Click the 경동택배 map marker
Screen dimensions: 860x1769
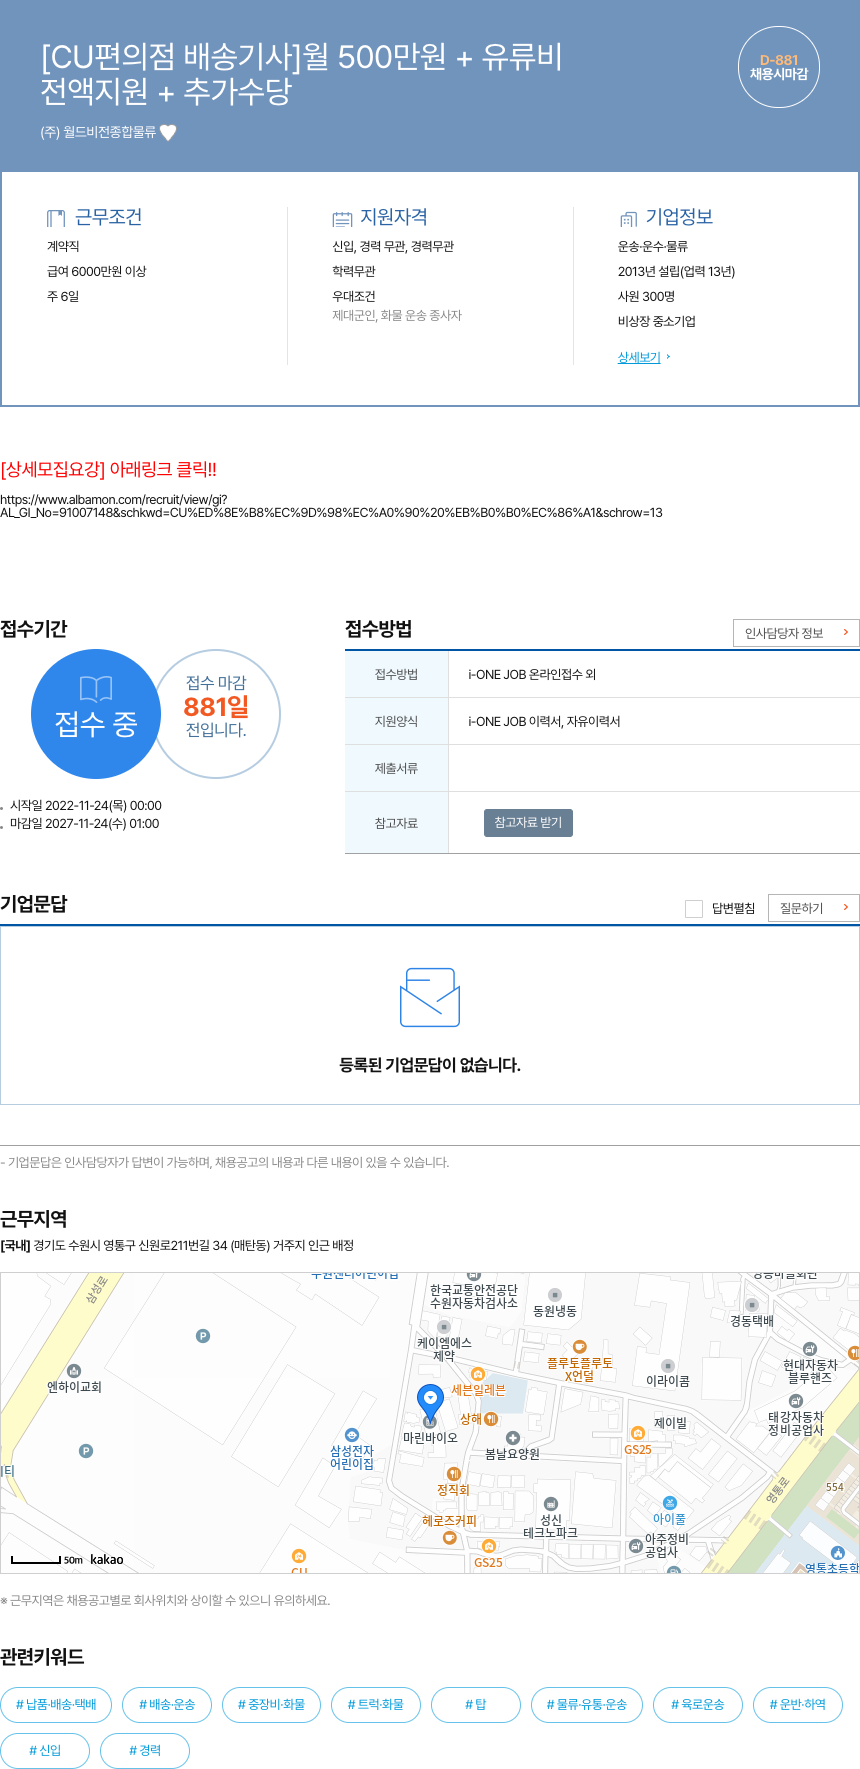pyautogui.click(x=752, y=1305)
